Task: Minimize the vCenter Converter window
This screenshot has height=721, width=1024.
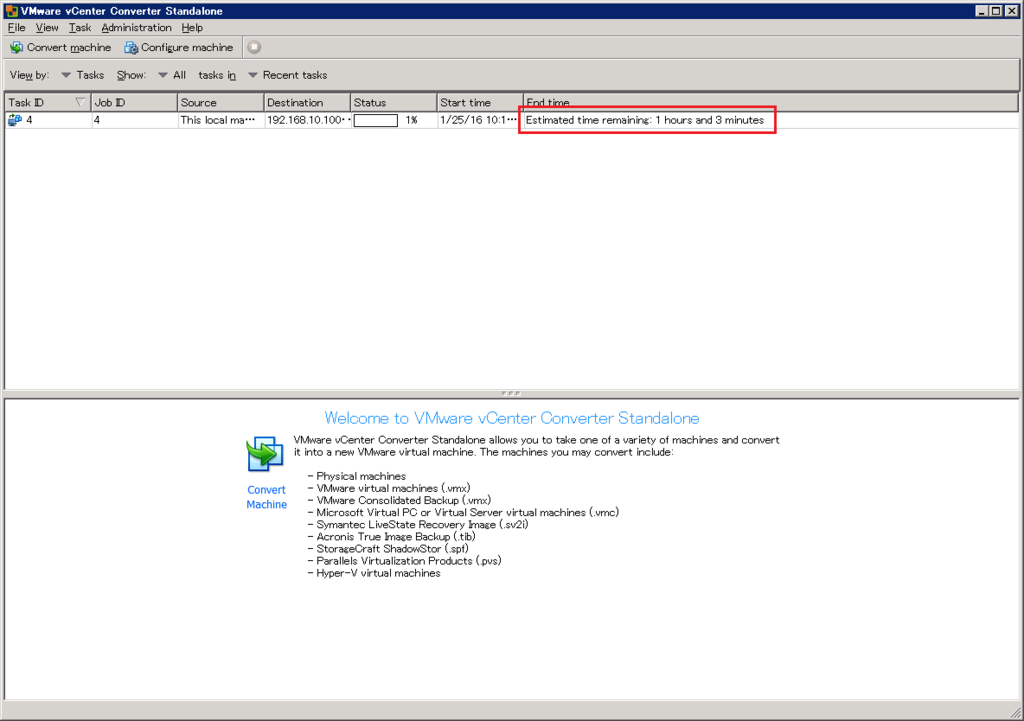Action: tap(982, 10)
